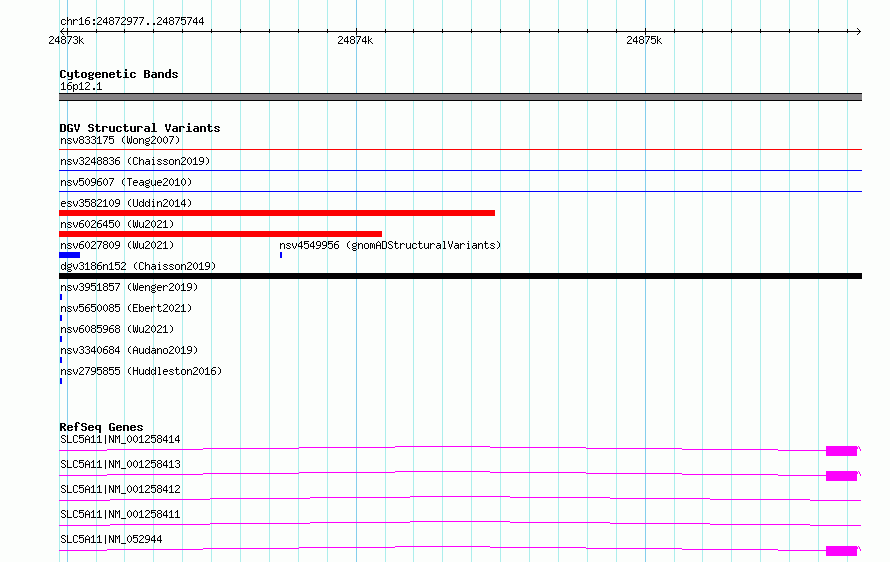Open variant nsv509607 (Teague2010) label
The height and width of the screenshot is (562, 890).
(126, 182)
